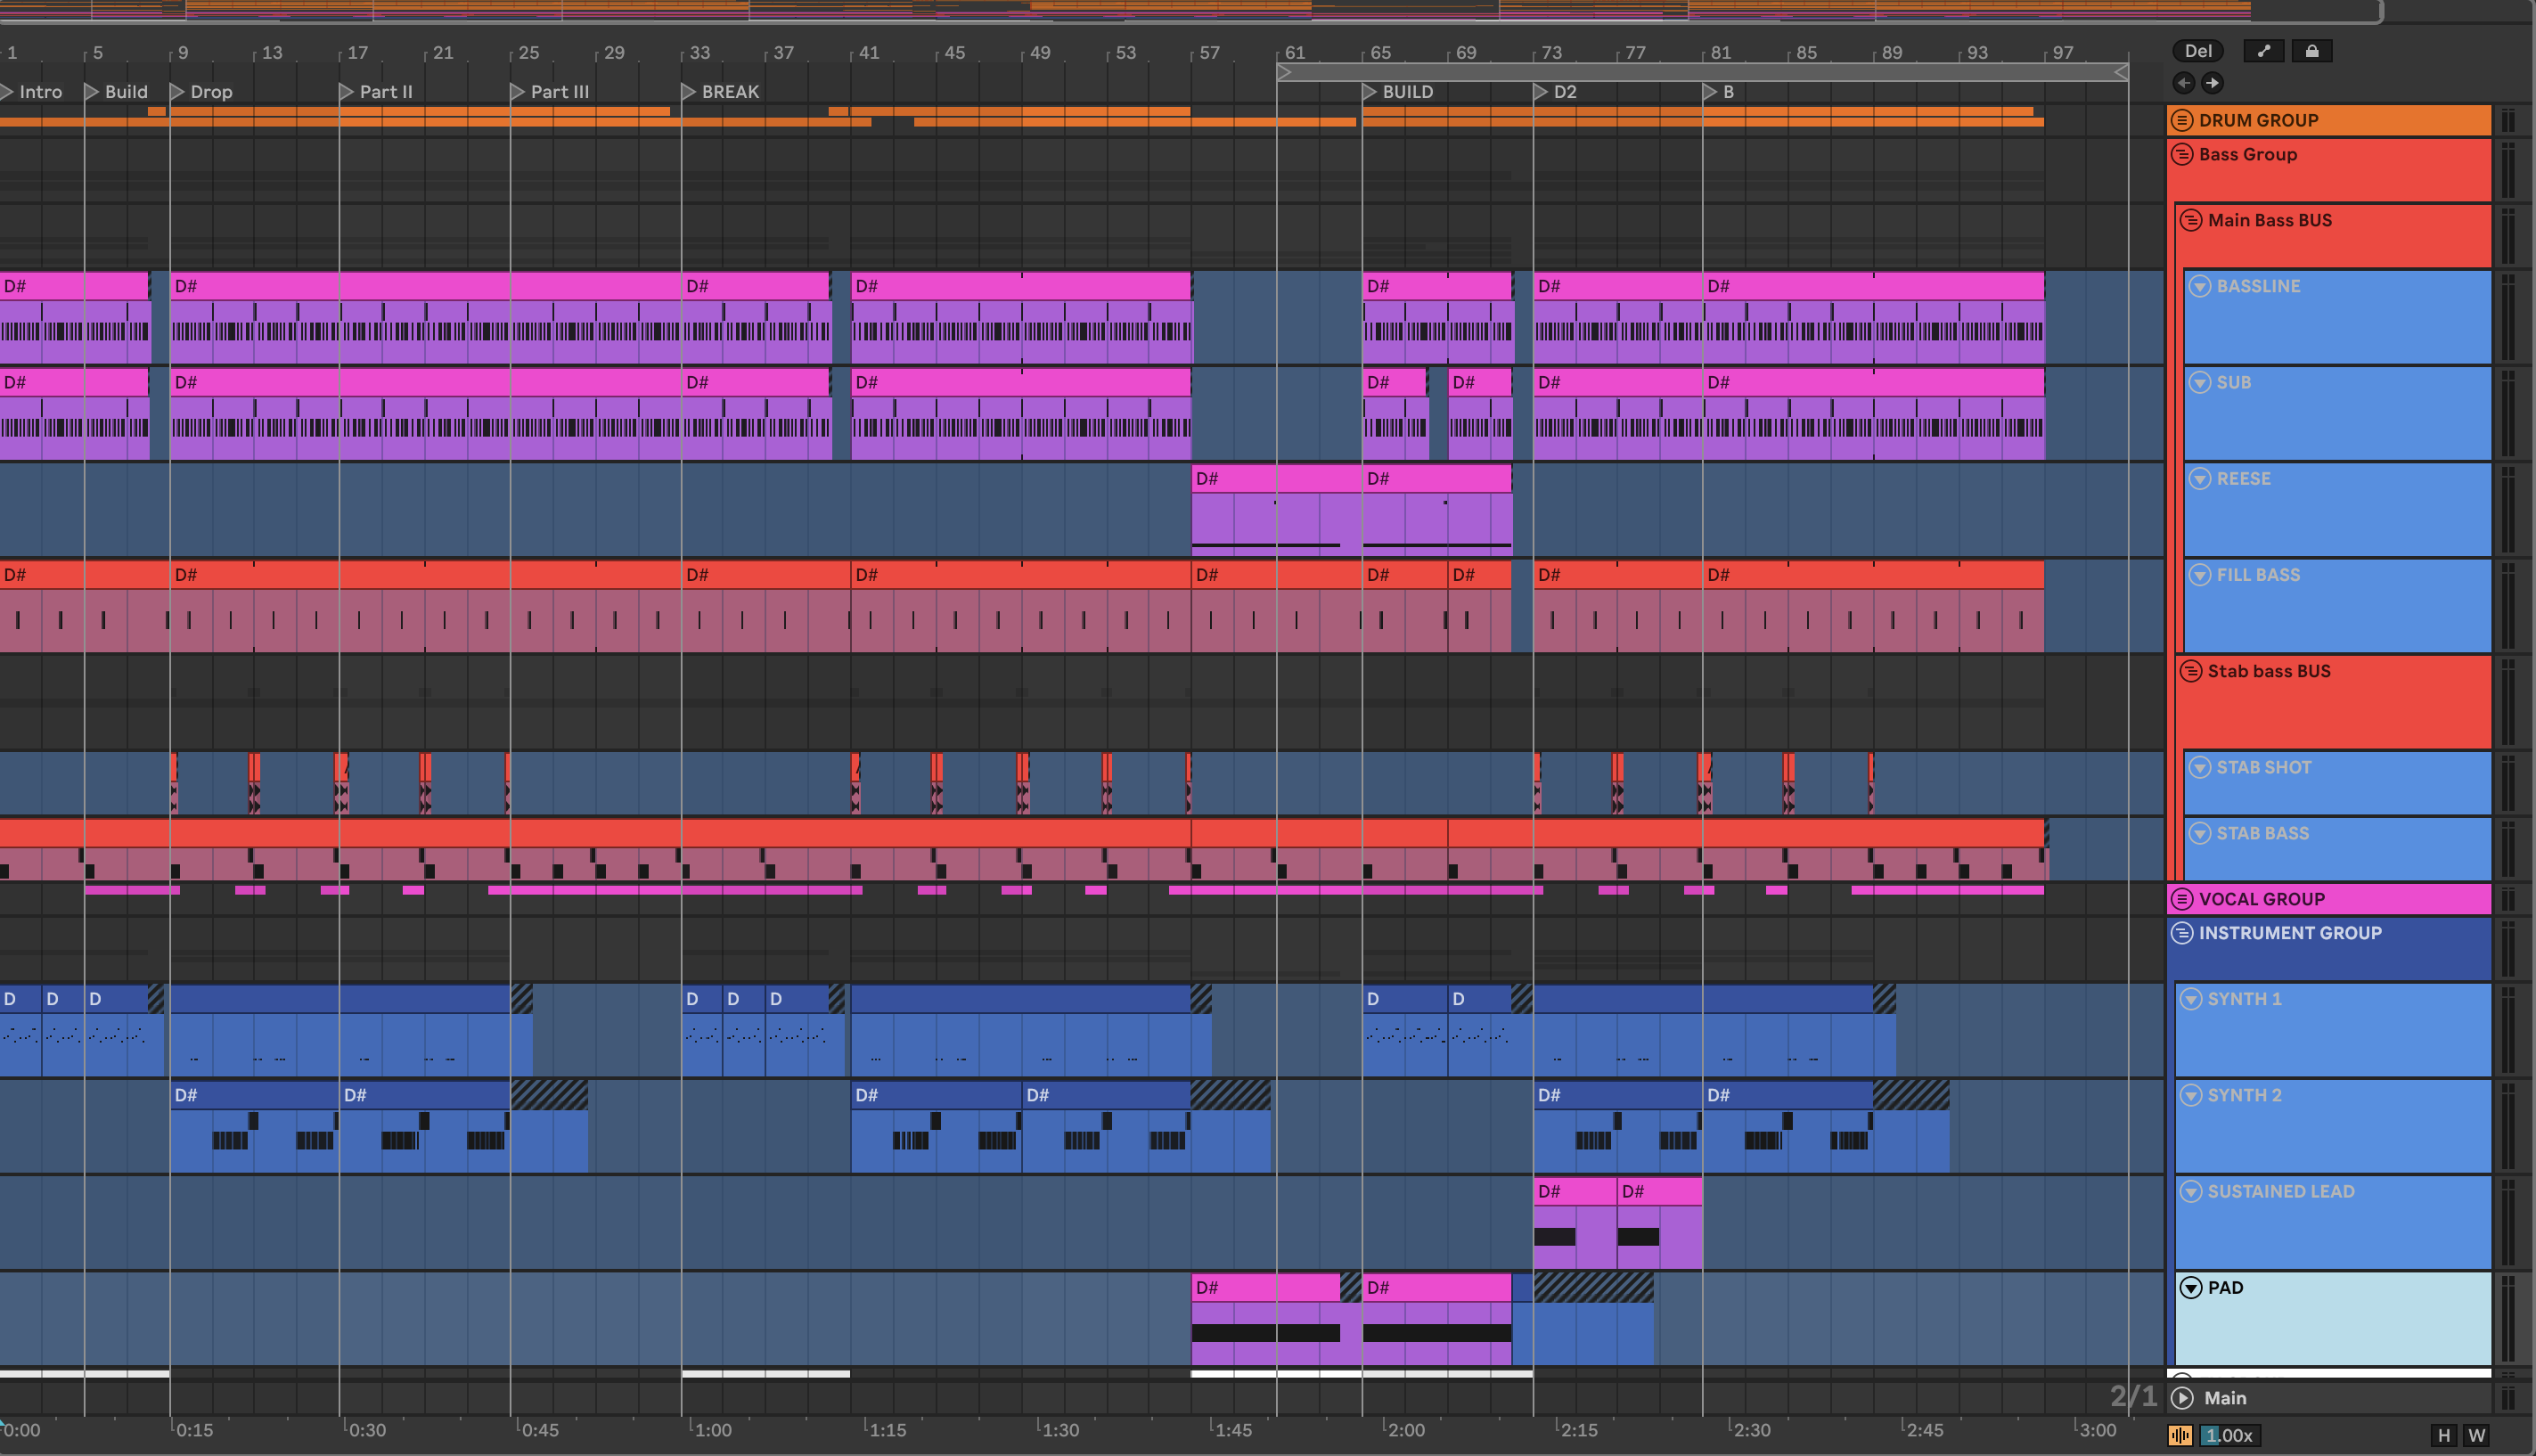Collapse the Stab bass BUS fold icon
Viewport: 2536px width, 1456px height.
2191,671
